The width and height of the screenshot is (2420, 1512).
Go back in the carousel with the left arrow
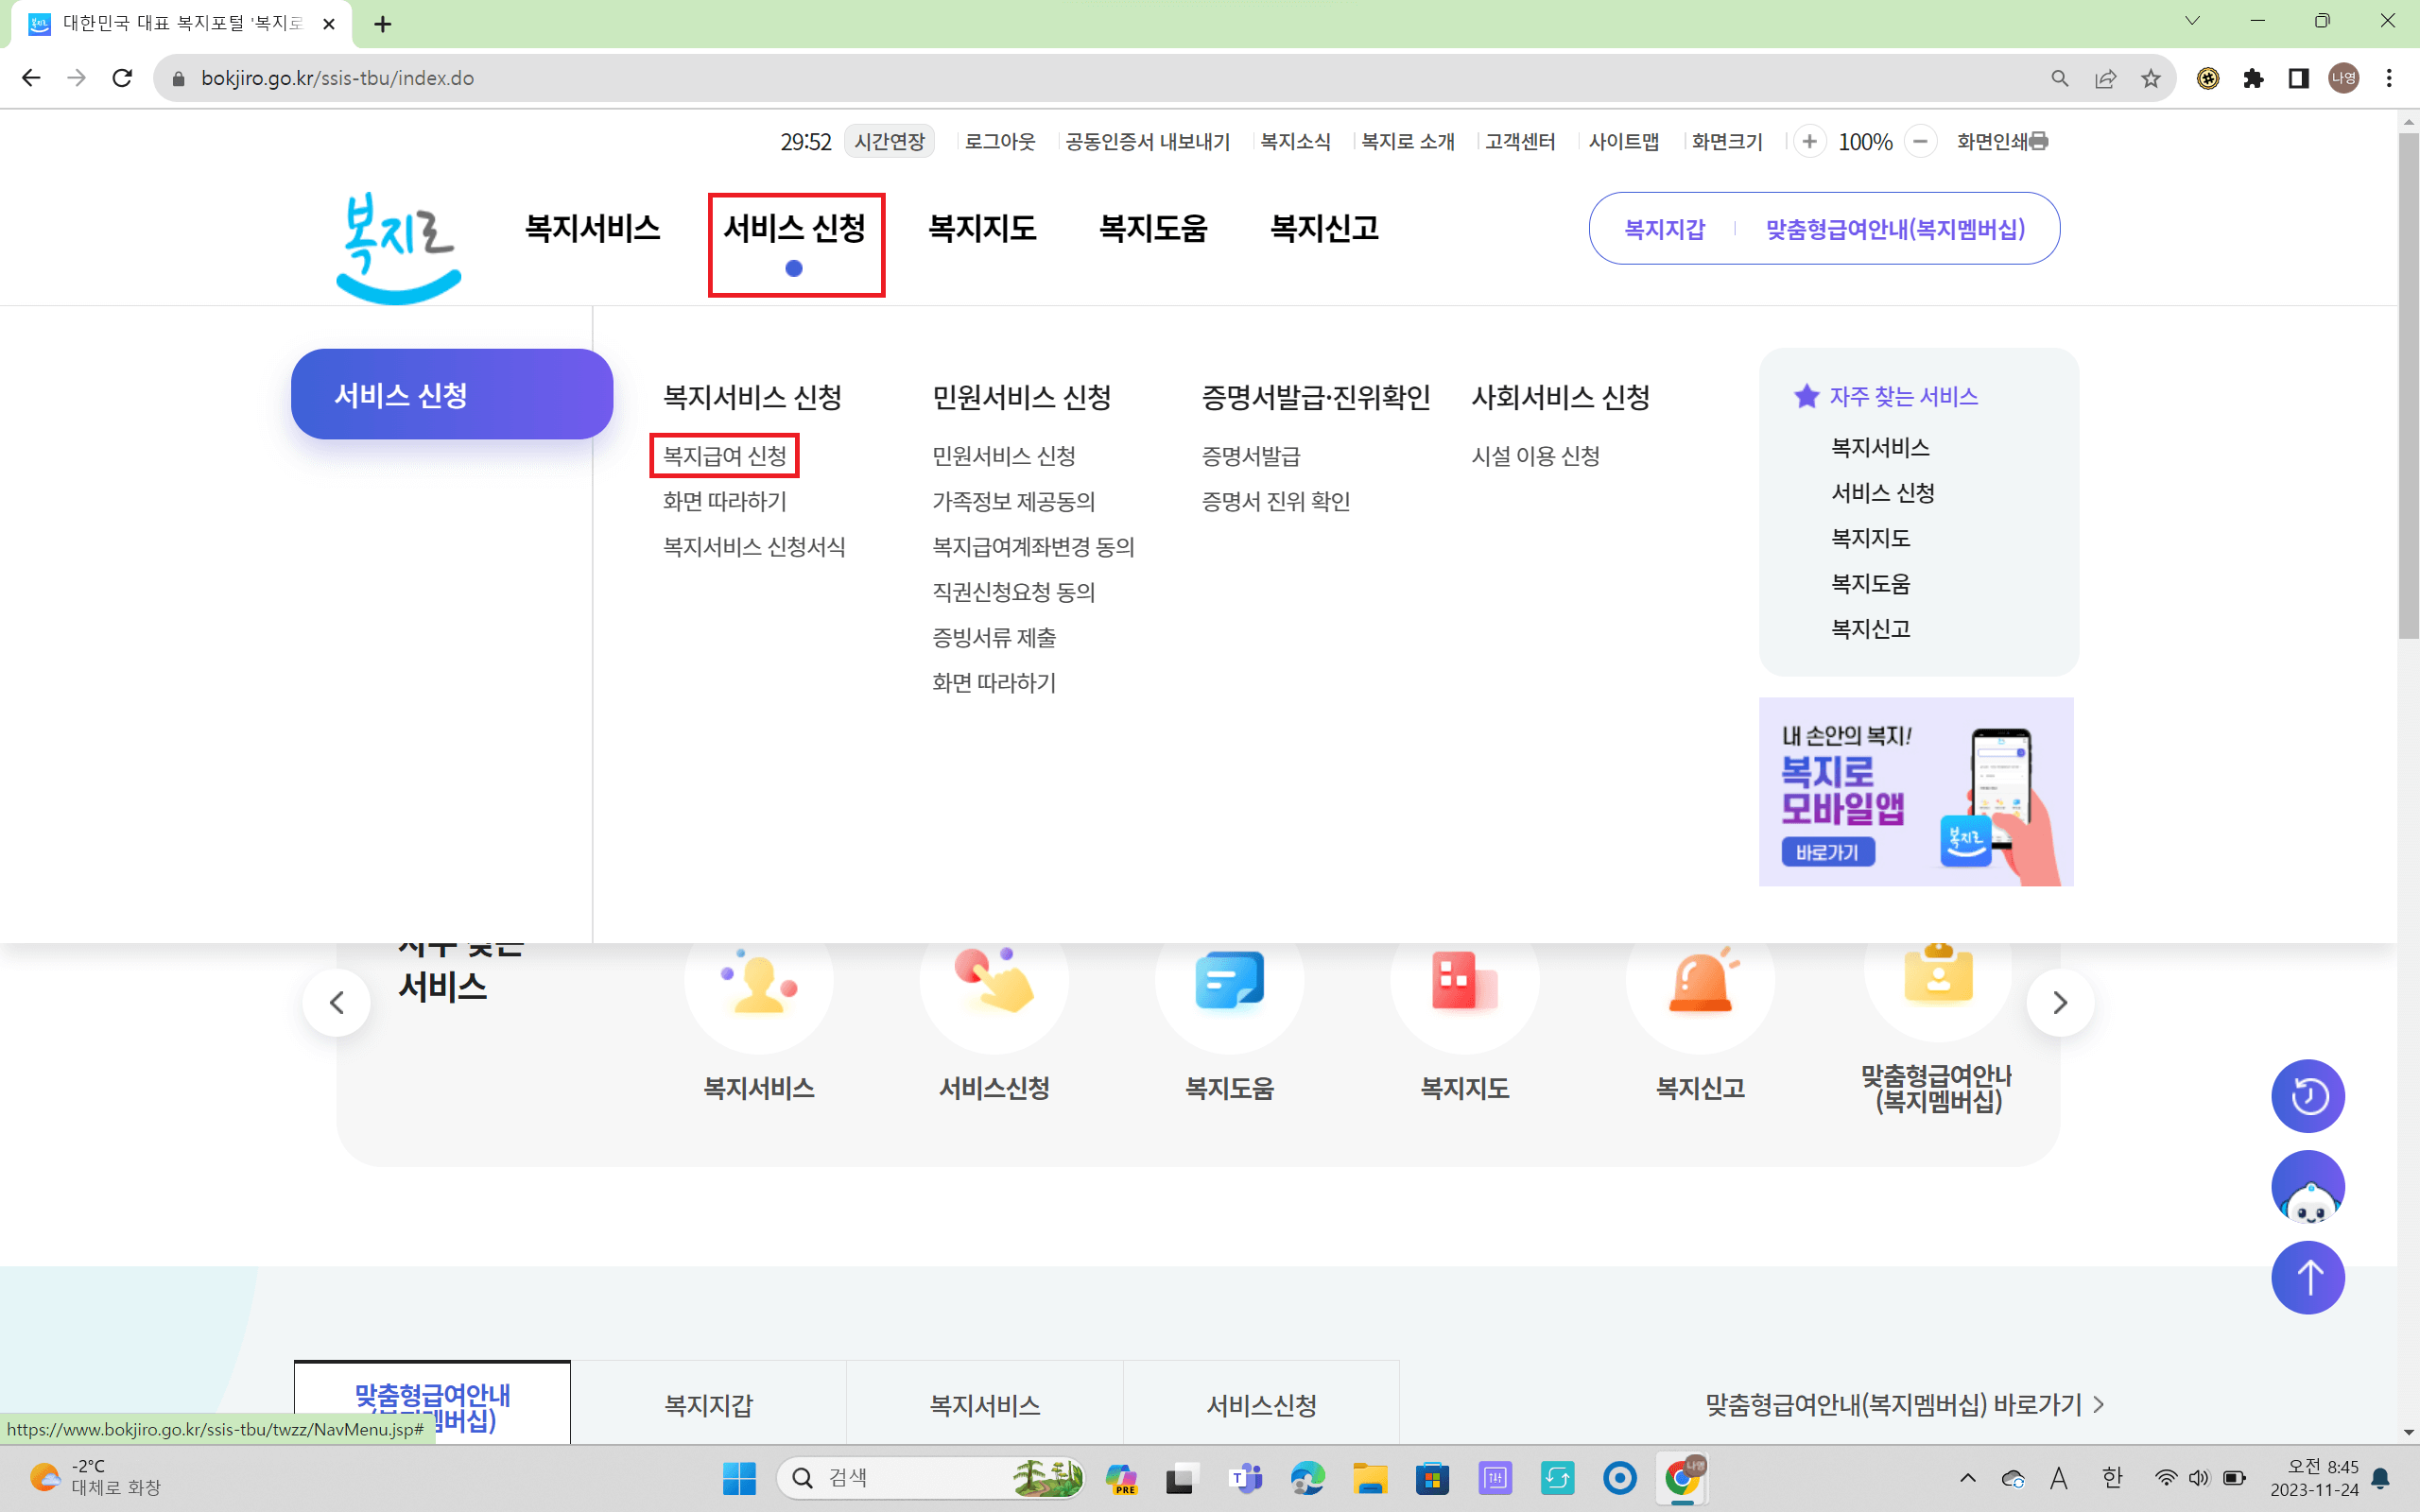coord(337,1001)
